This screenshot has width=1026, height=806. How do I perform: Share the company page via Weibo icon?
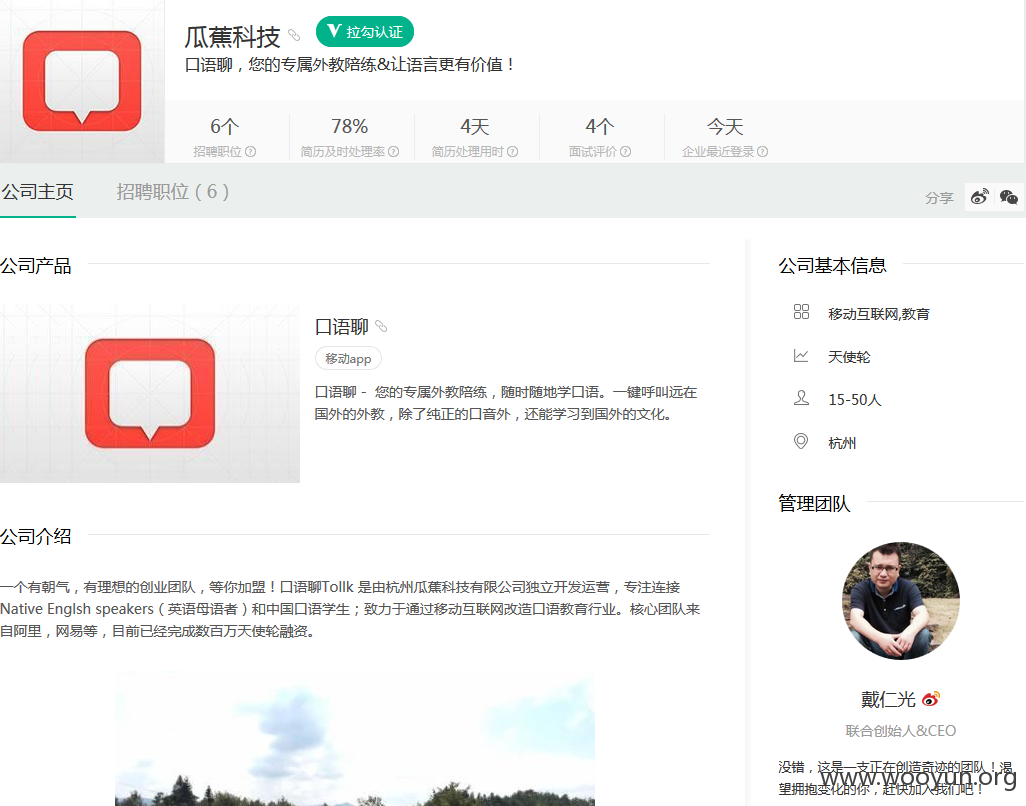[980, 197]
